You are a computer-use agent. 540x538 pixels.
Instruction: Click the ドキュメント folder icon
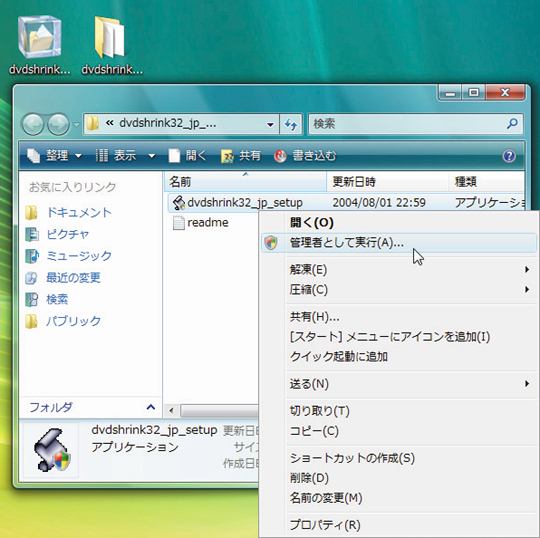point(31,213)
